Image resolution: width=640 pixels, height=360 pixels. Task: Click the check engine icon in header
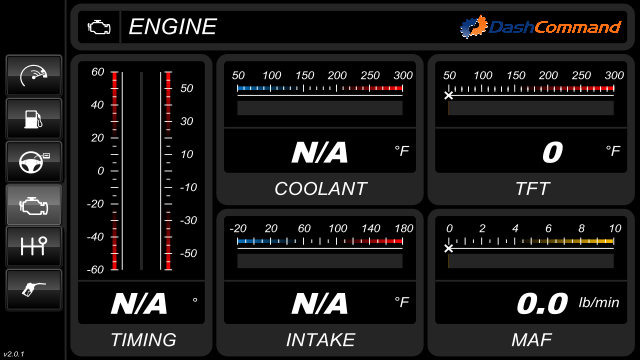(99, 27)
